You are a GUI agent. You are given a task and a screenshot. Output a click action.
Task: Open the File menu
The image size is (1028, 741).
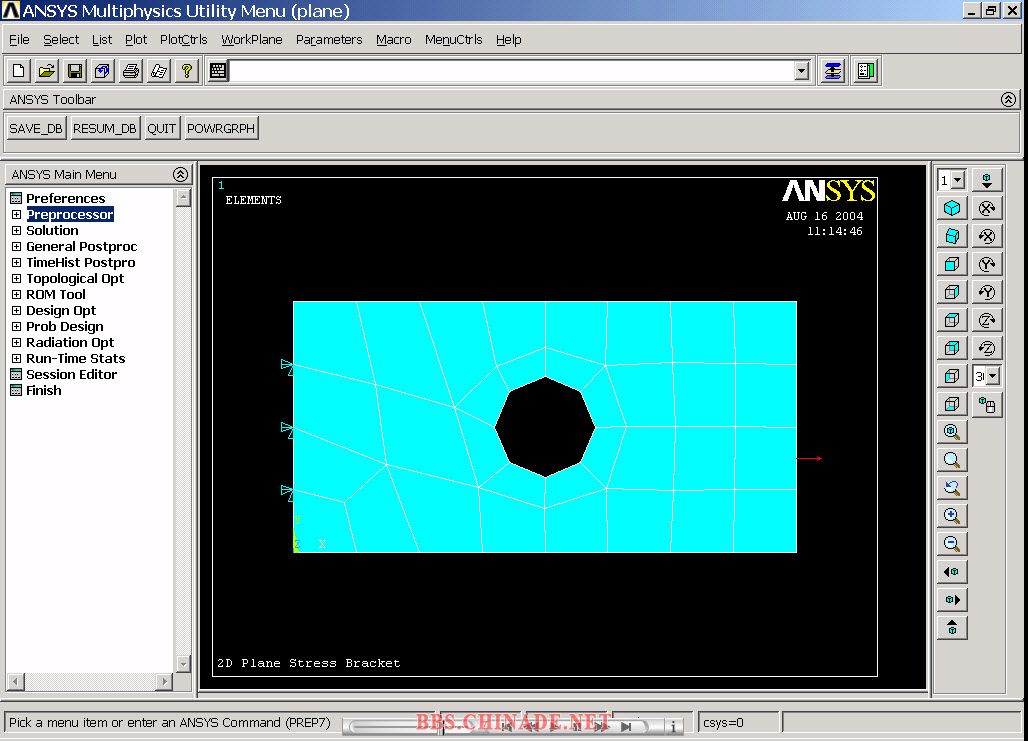pyautogui.click(x=19, y=39)
